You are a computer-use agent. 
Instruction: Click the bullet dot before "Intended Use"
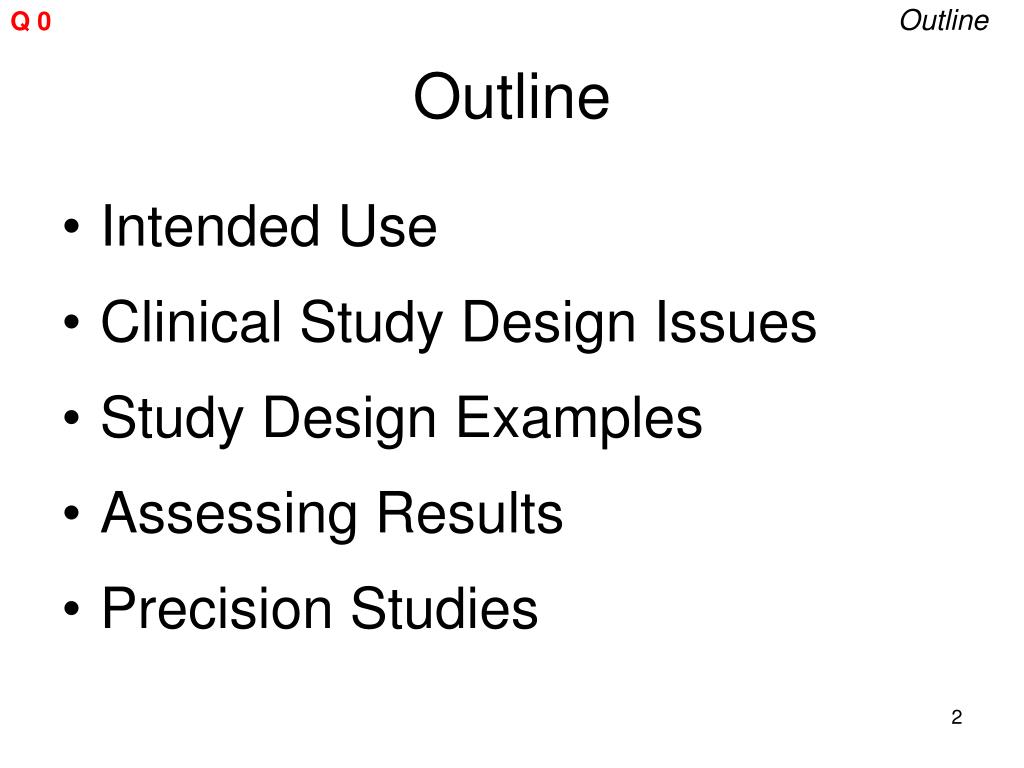(x=72, y=227)
